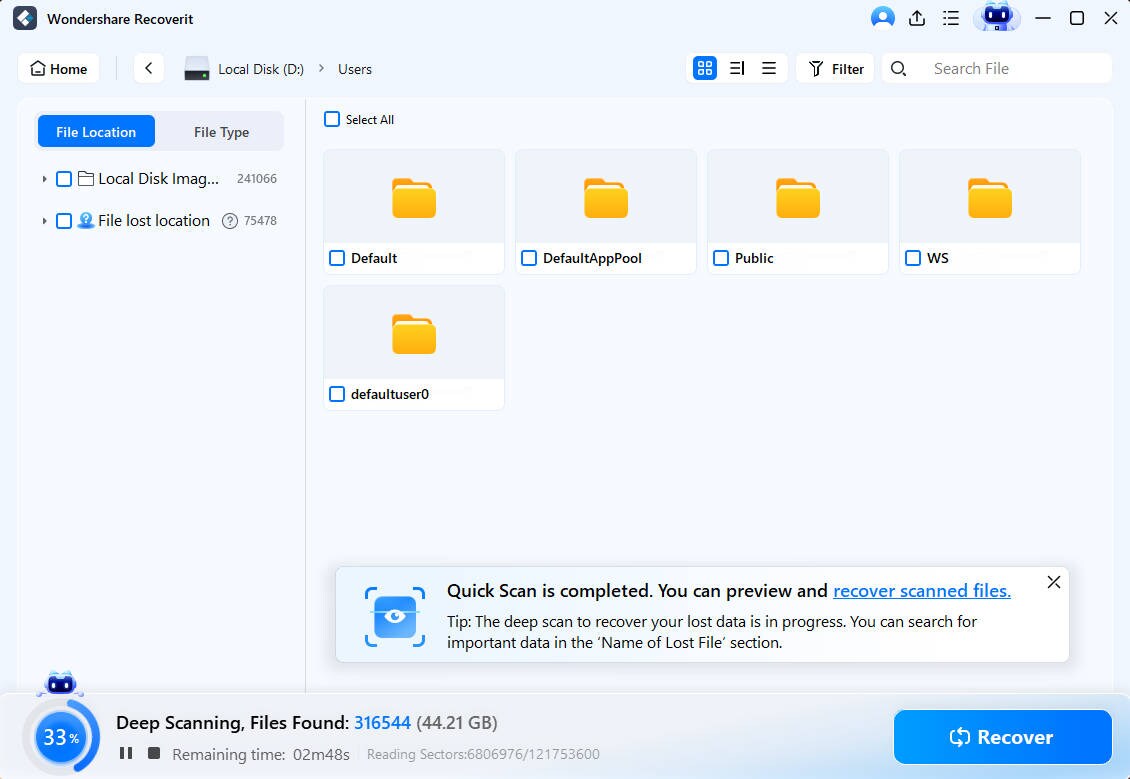Viewport: 1130px width, 779px height.
Task: Click the upload/share icon in titlebar
Action: [915, 18]
